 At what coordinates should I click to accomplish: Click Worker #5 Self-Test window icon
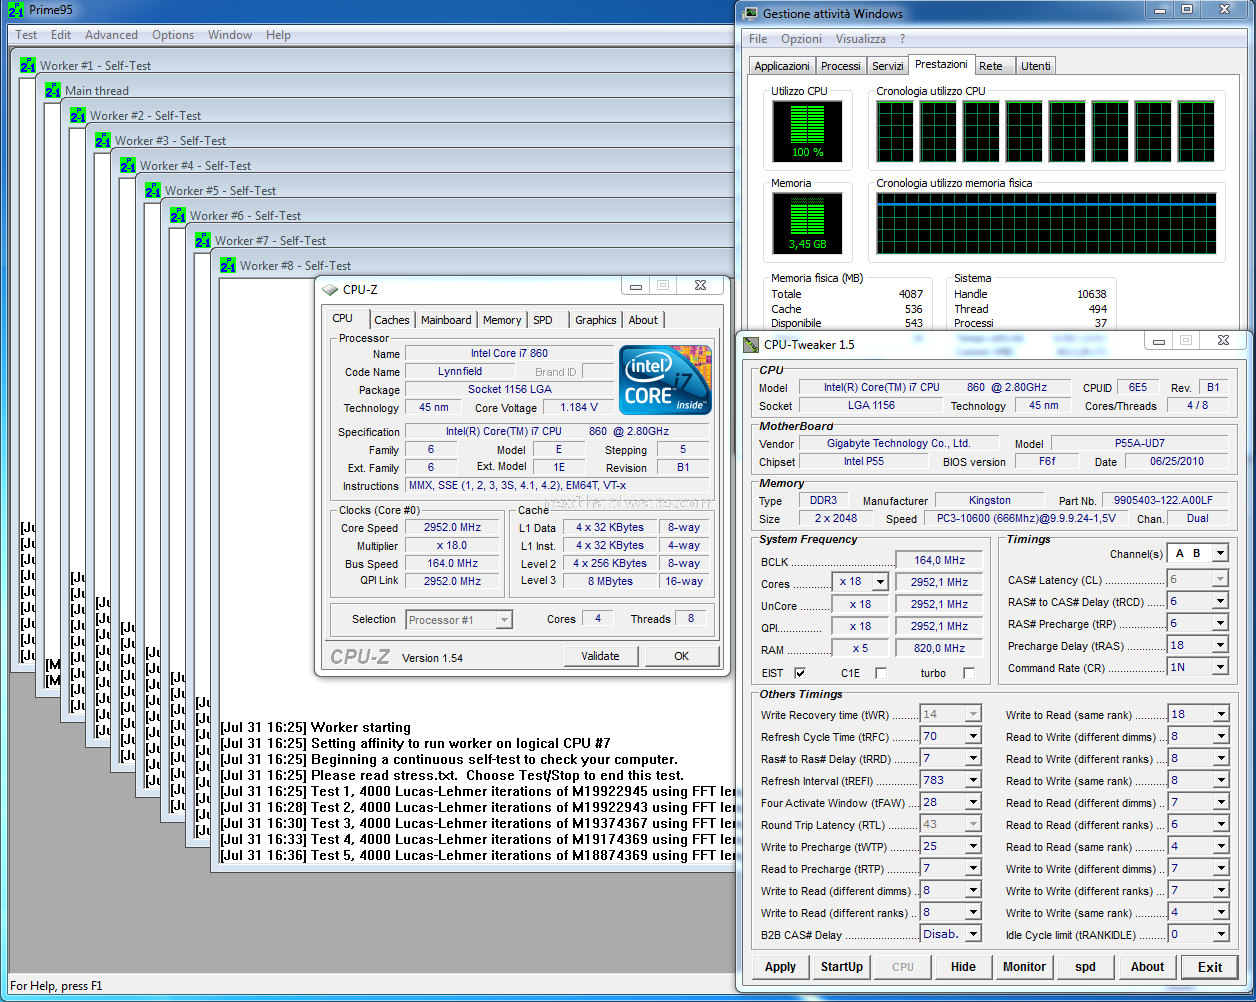153,190
